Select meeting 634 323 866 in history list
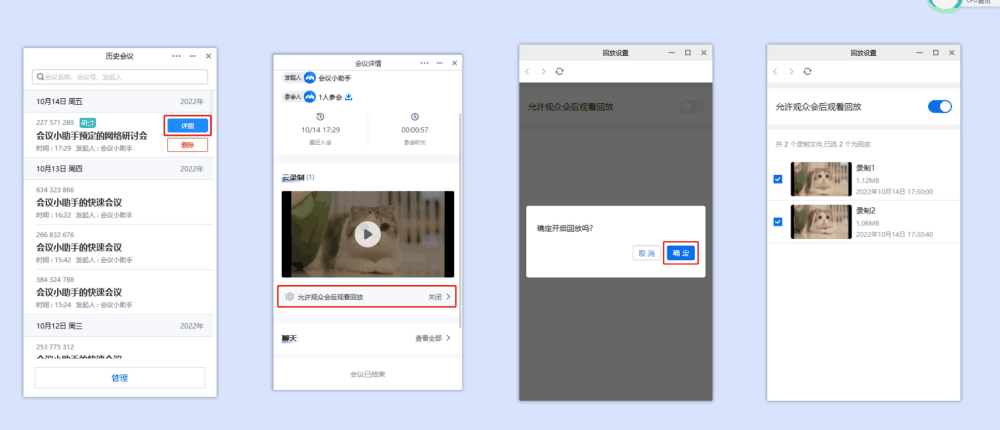 (x=120, y=202)
